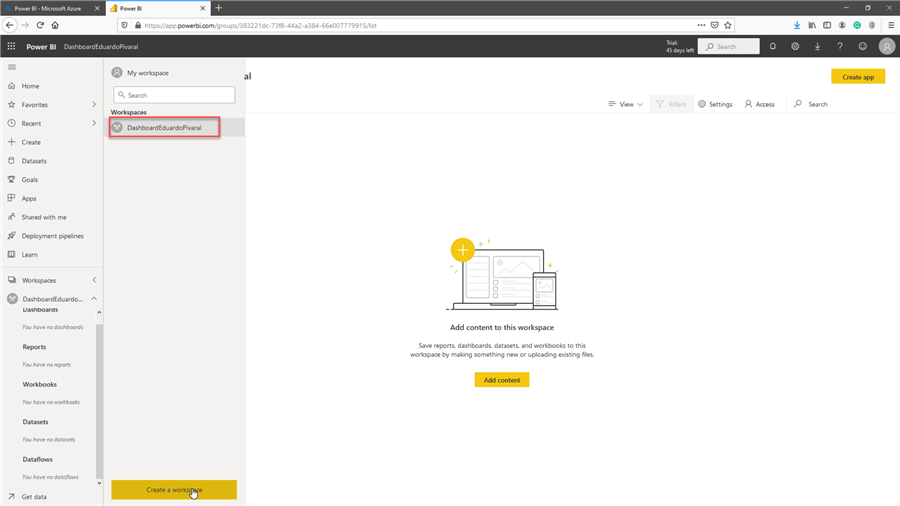Go back with browser back arrow
The height and width of the screenshot is (506, 900).
click(10, 25)
